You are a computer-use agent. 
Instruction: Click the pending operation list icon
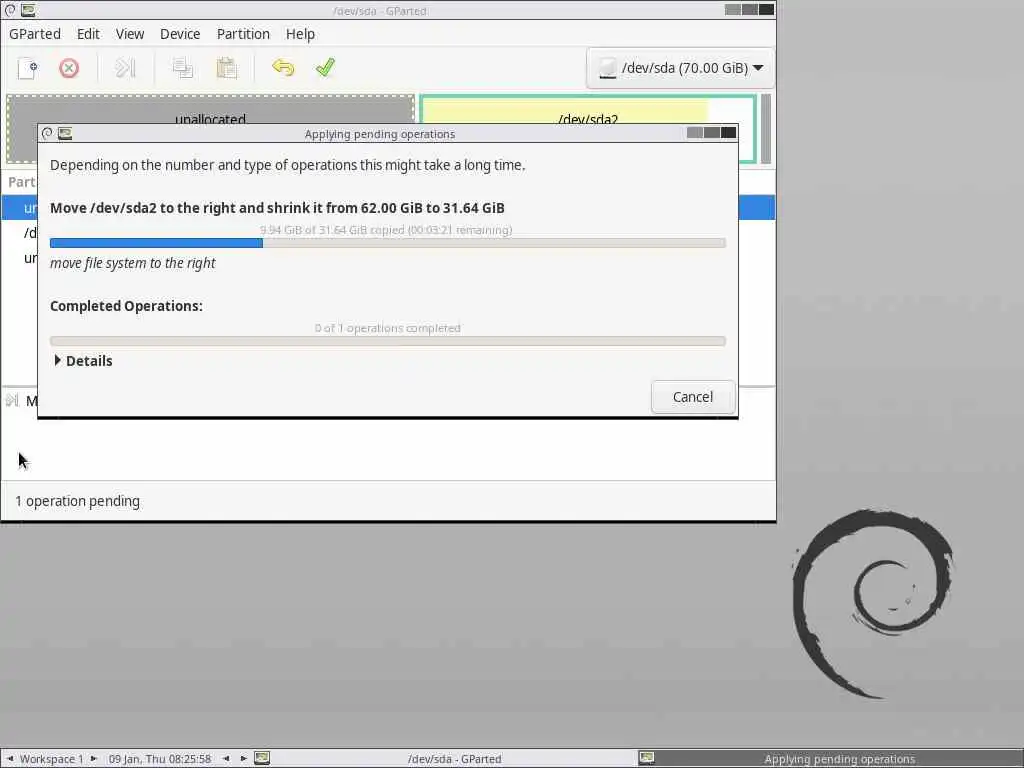(12, 400)
